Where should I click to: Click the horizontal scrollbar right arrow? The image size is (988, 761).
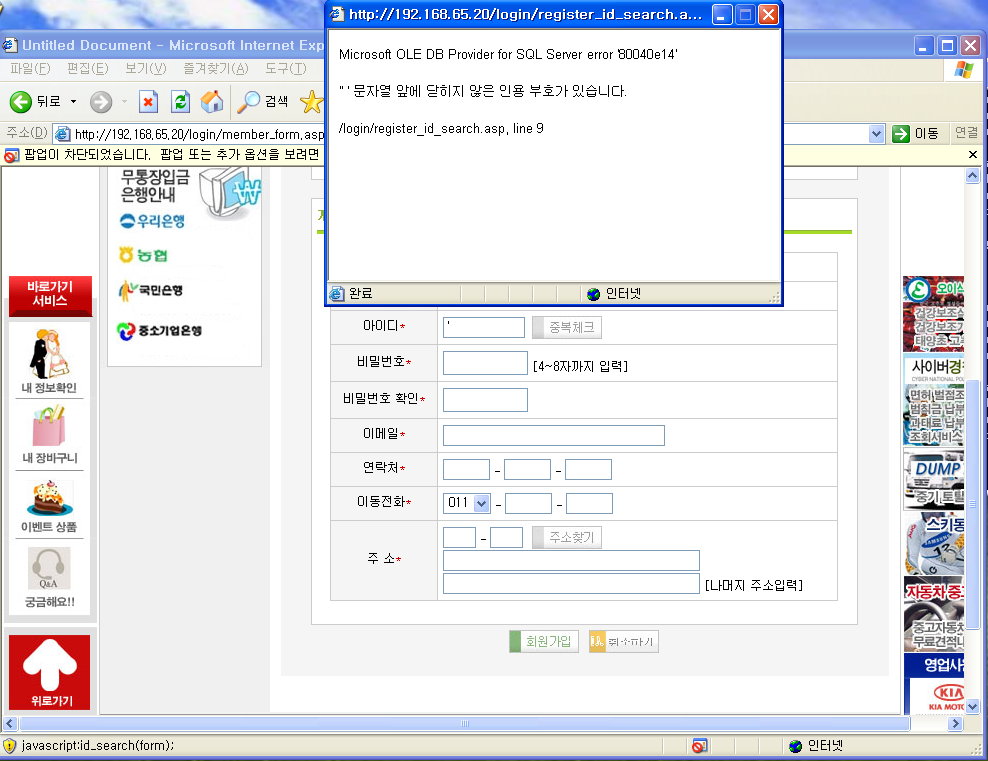pyautogui.click(x=956, y=723)
